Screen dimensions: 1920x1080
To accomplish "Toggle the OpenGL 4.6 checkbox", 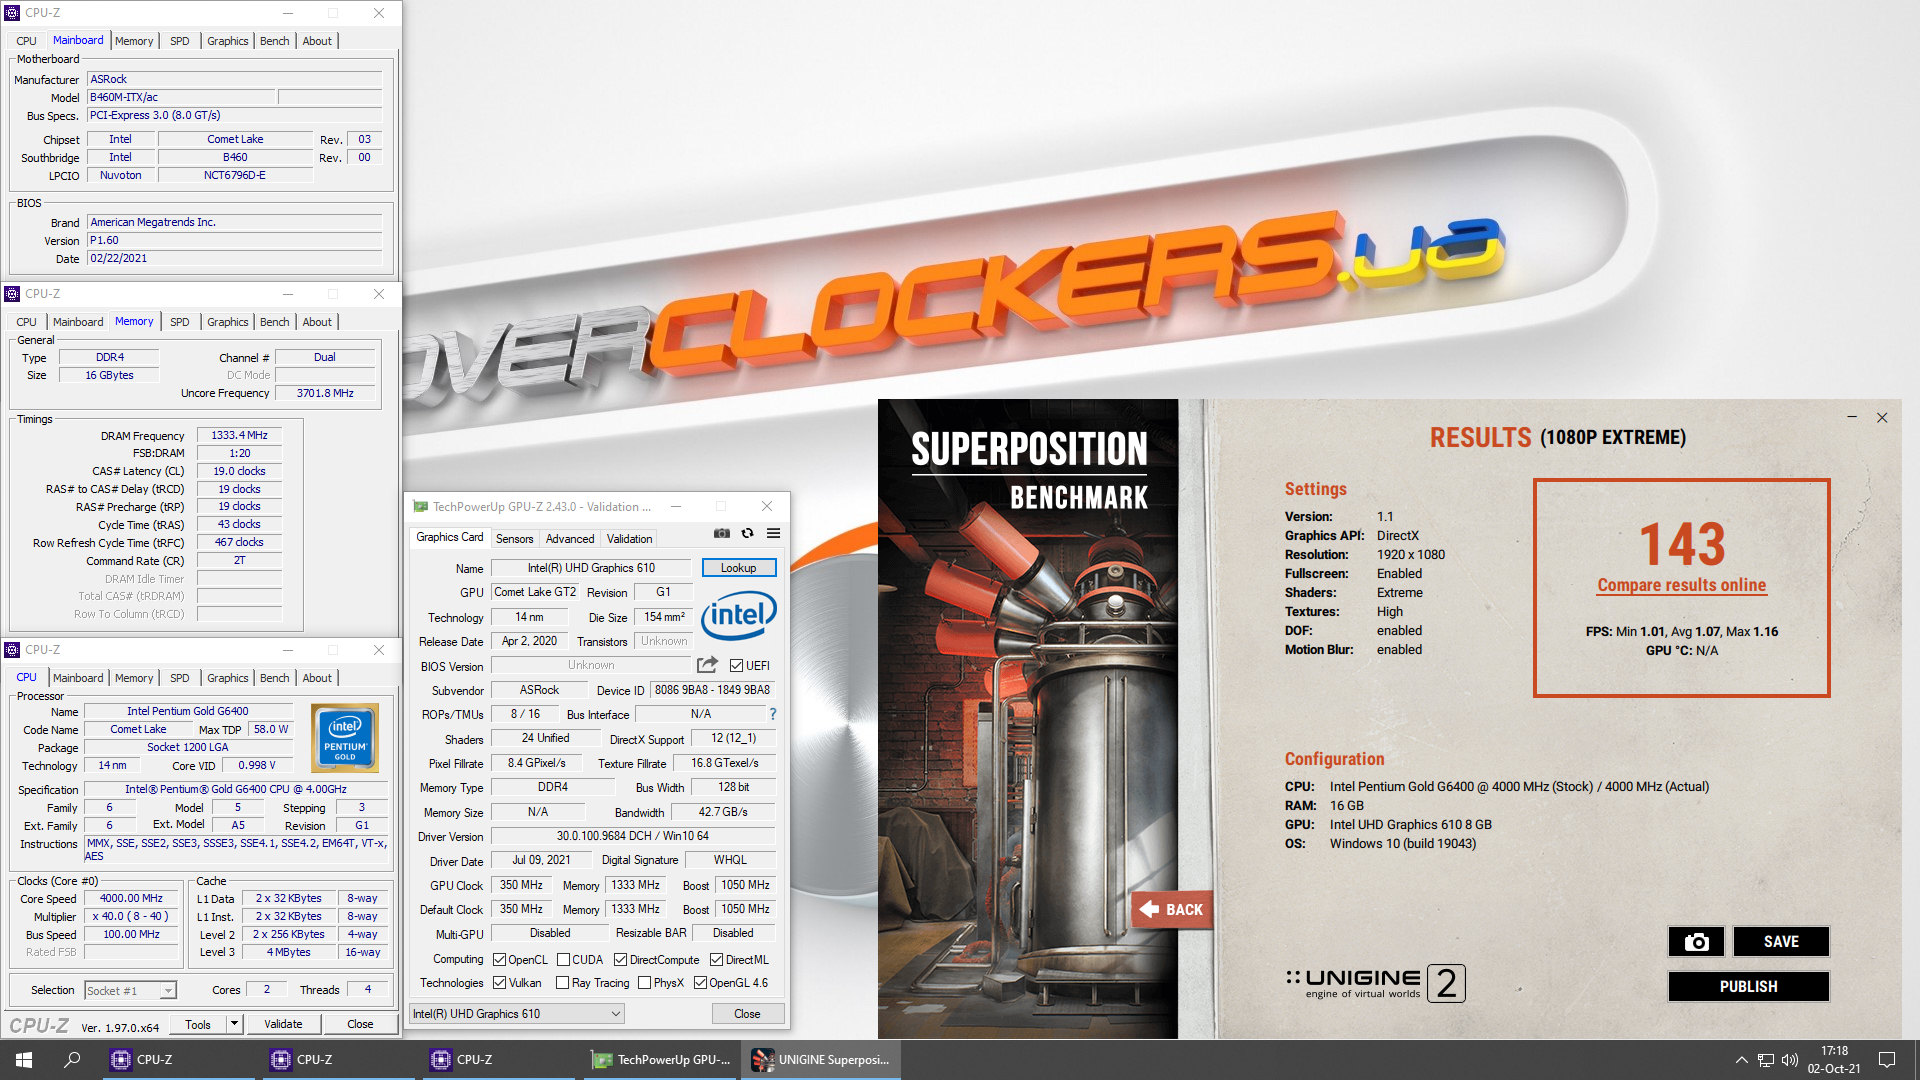I will (x=700, y=983).
